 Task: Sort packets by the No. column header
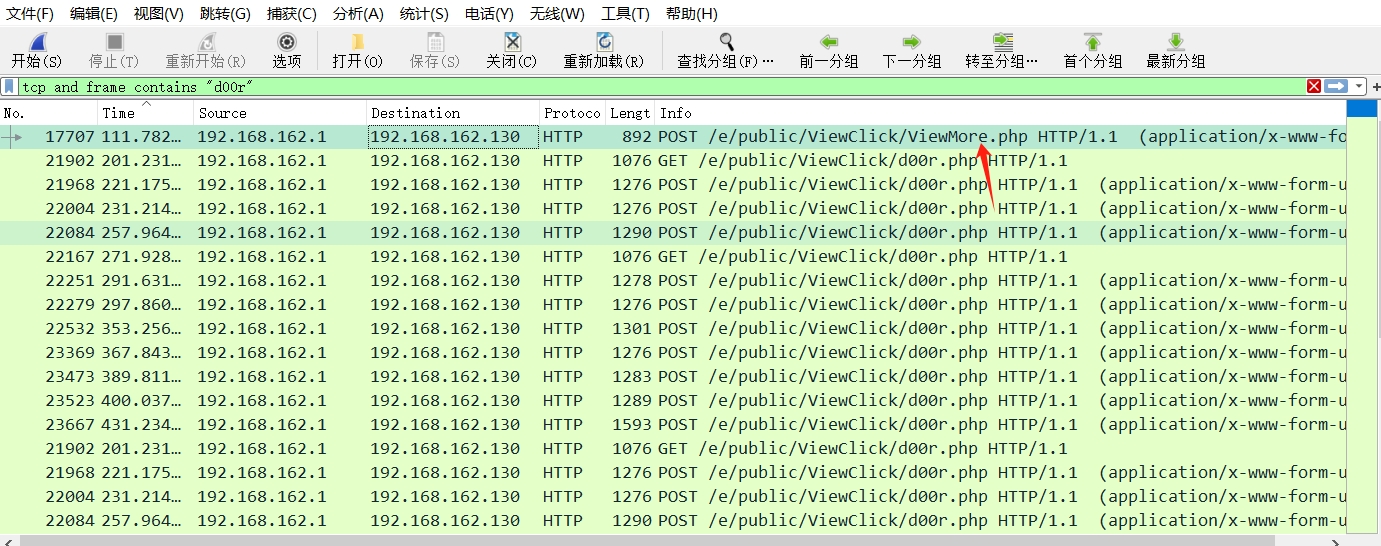click(x=49, y=113)
